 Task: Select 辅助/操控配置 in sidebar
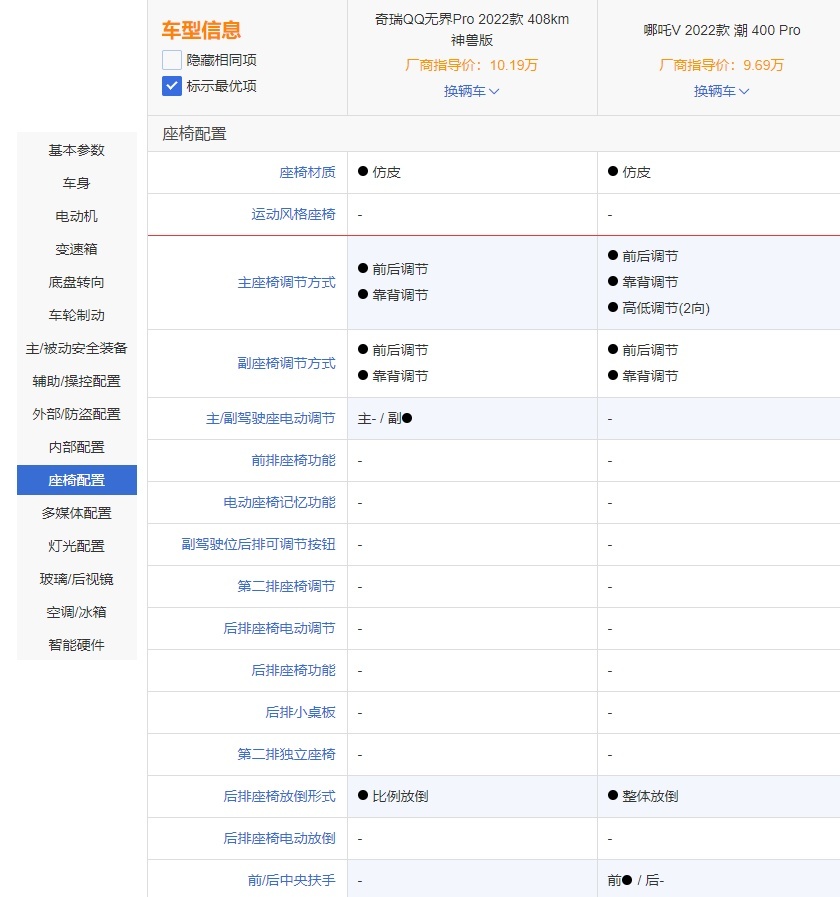point(77,381)
